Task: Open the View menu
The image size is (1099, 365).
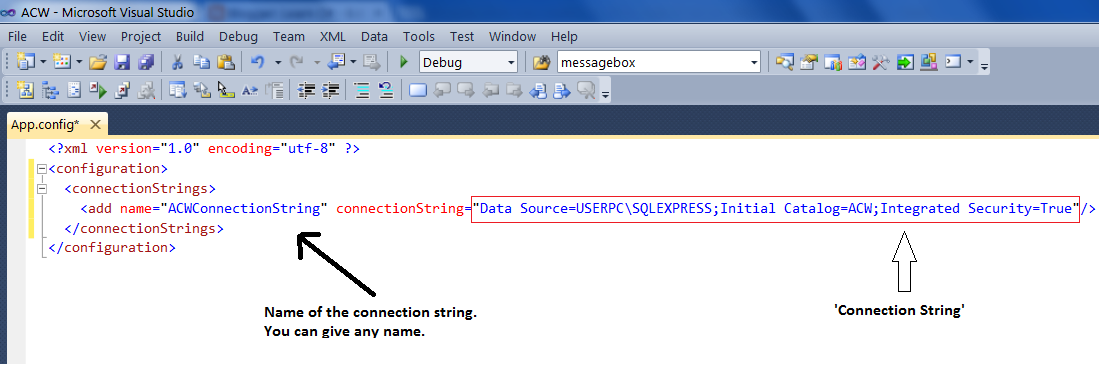Action: pos(93,36)
